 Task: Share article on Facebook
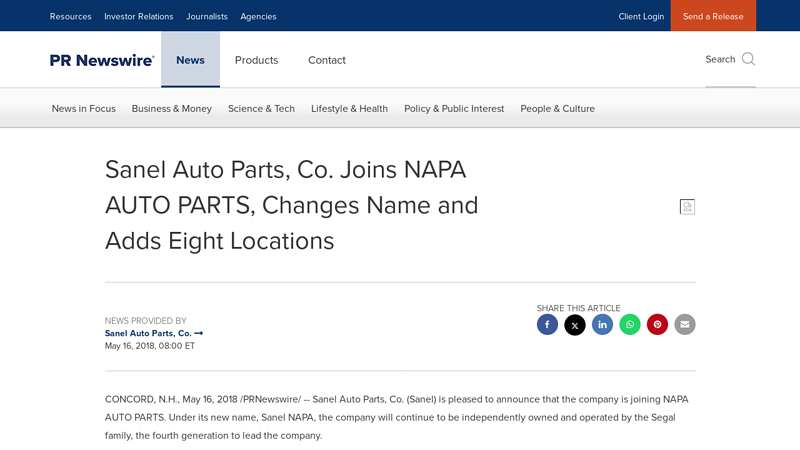point(547,324)
